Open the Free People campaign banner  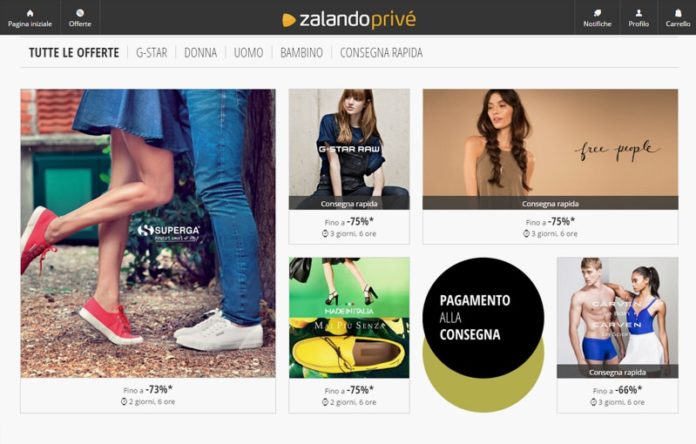550,149
